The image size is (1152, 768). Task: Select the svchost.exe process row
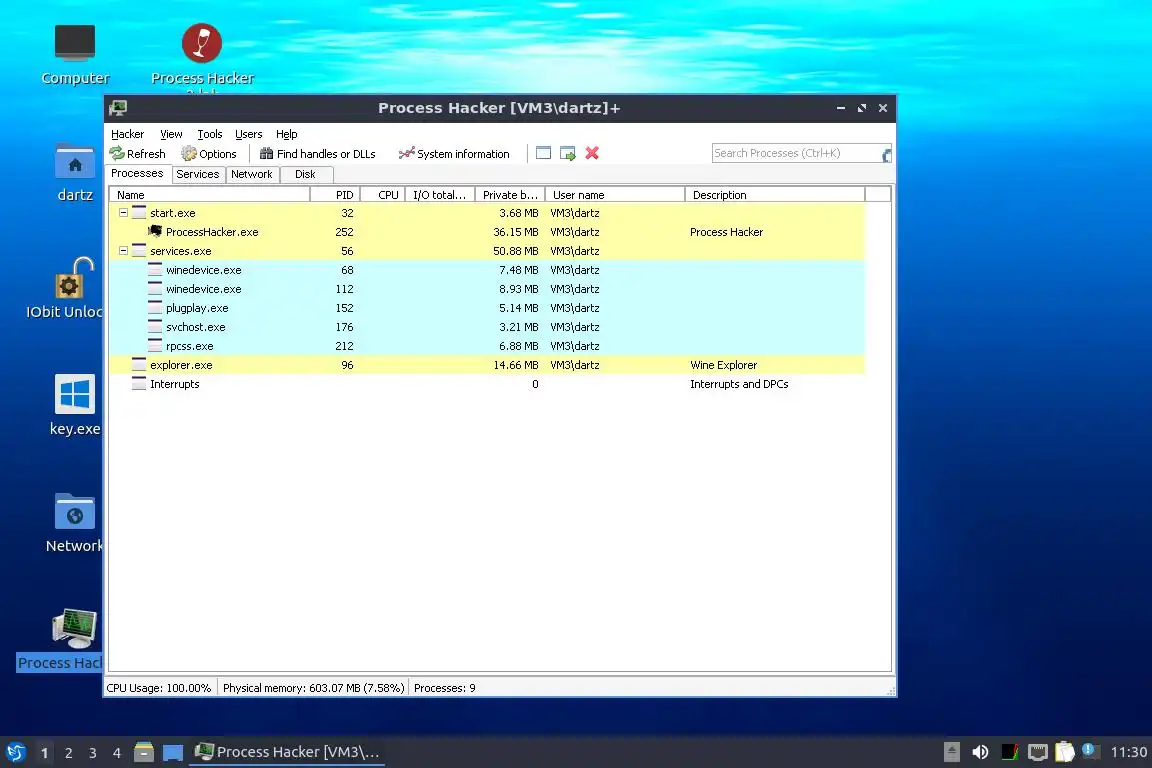click(487, 327)
